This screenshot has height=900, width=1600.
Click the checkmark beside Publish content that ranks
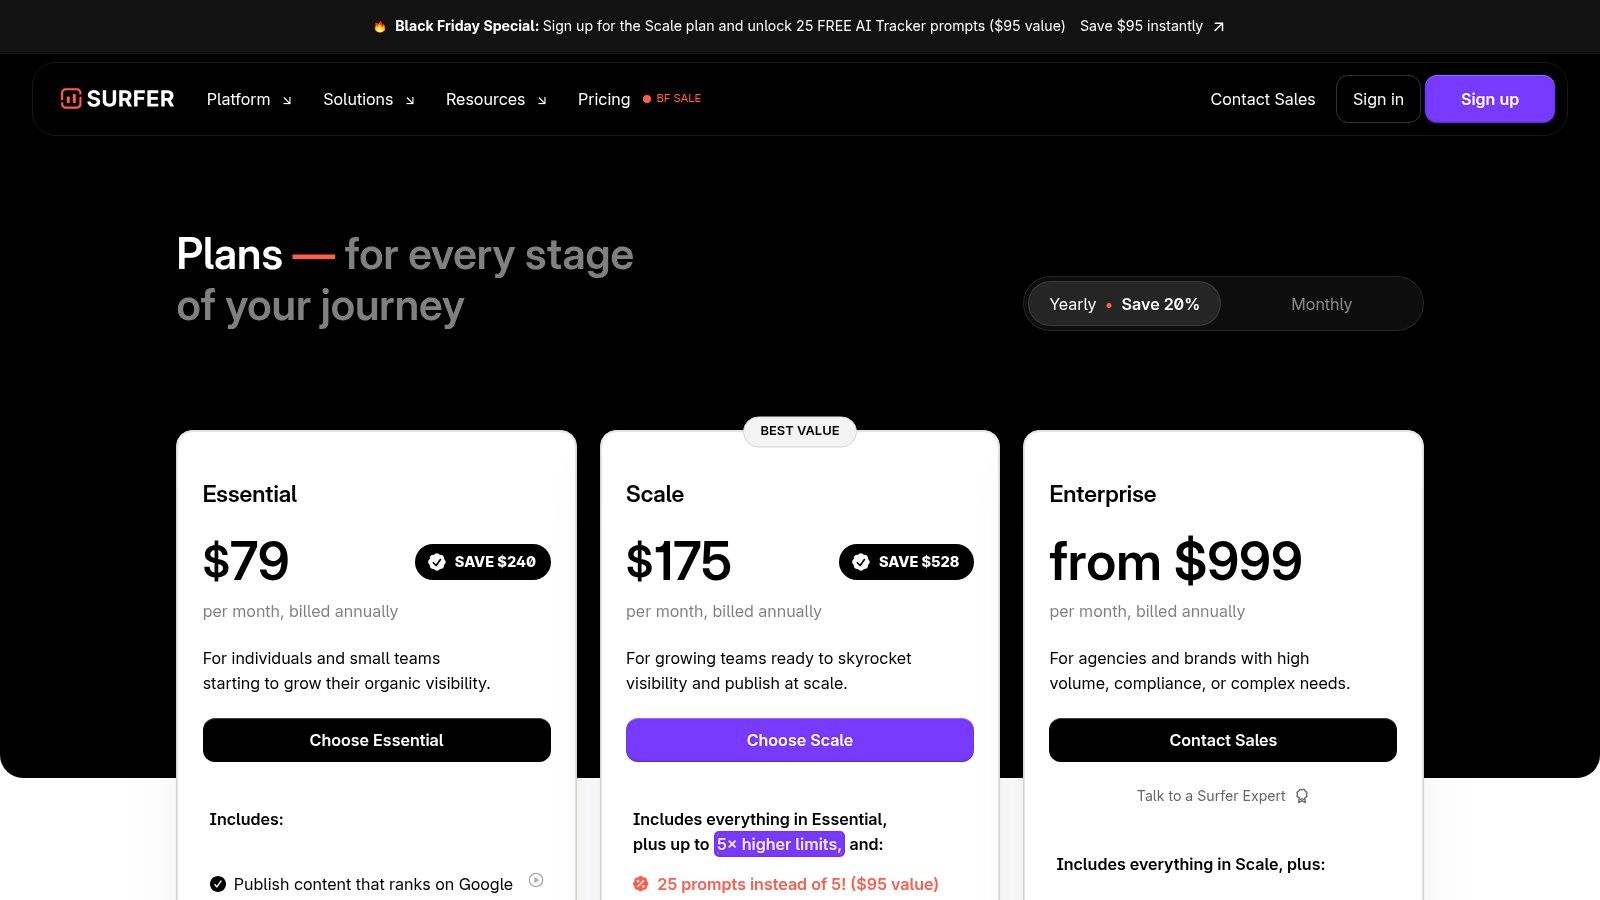coord(217,883)
